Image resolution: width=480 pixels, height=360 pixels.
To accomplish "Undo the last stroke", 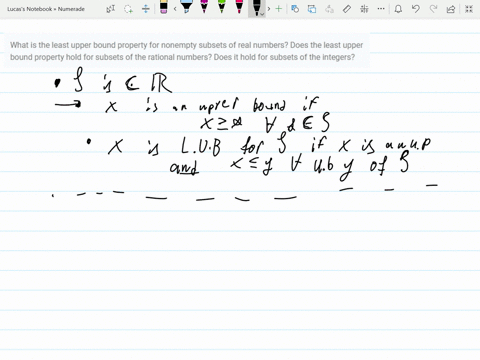I will (x=416, y=9).
